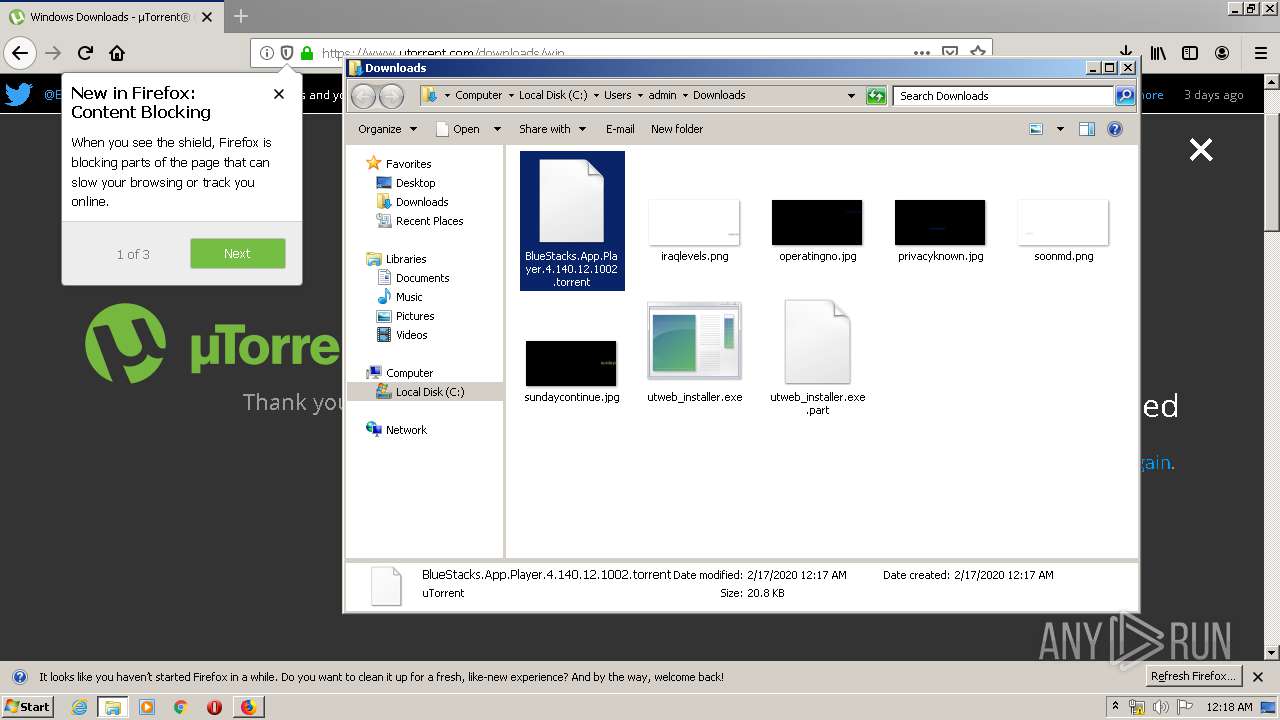Change view icon in Explorer
This screenshot has width=1280, height=720.
tap(1036, 129)
